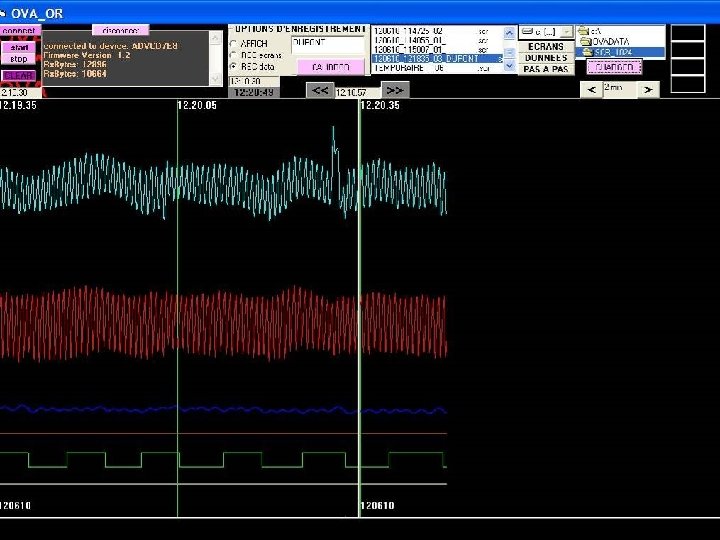Image resolution: width=720 pixels, height=540 pixels.
Task: Select the SCR_1024 folder
Action: click(x=613, y=52)
